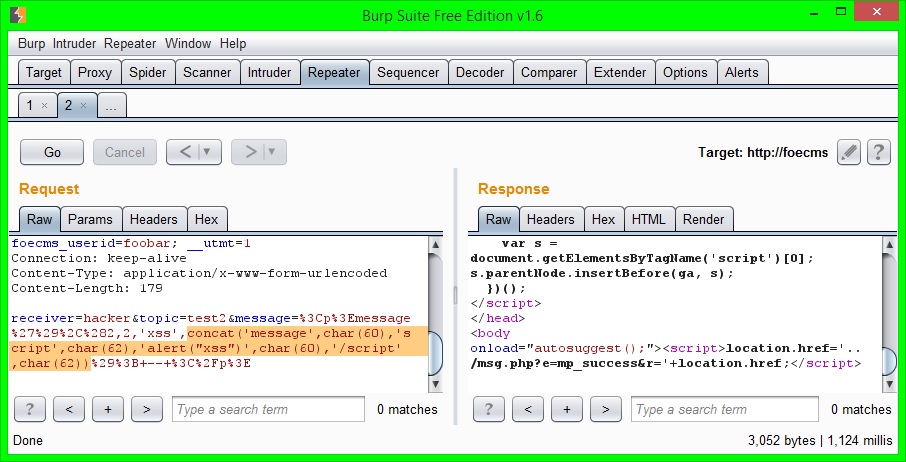Screen dimensions: 906x462
Task: Select request Raw view tab
Action: tap(40, 219)
